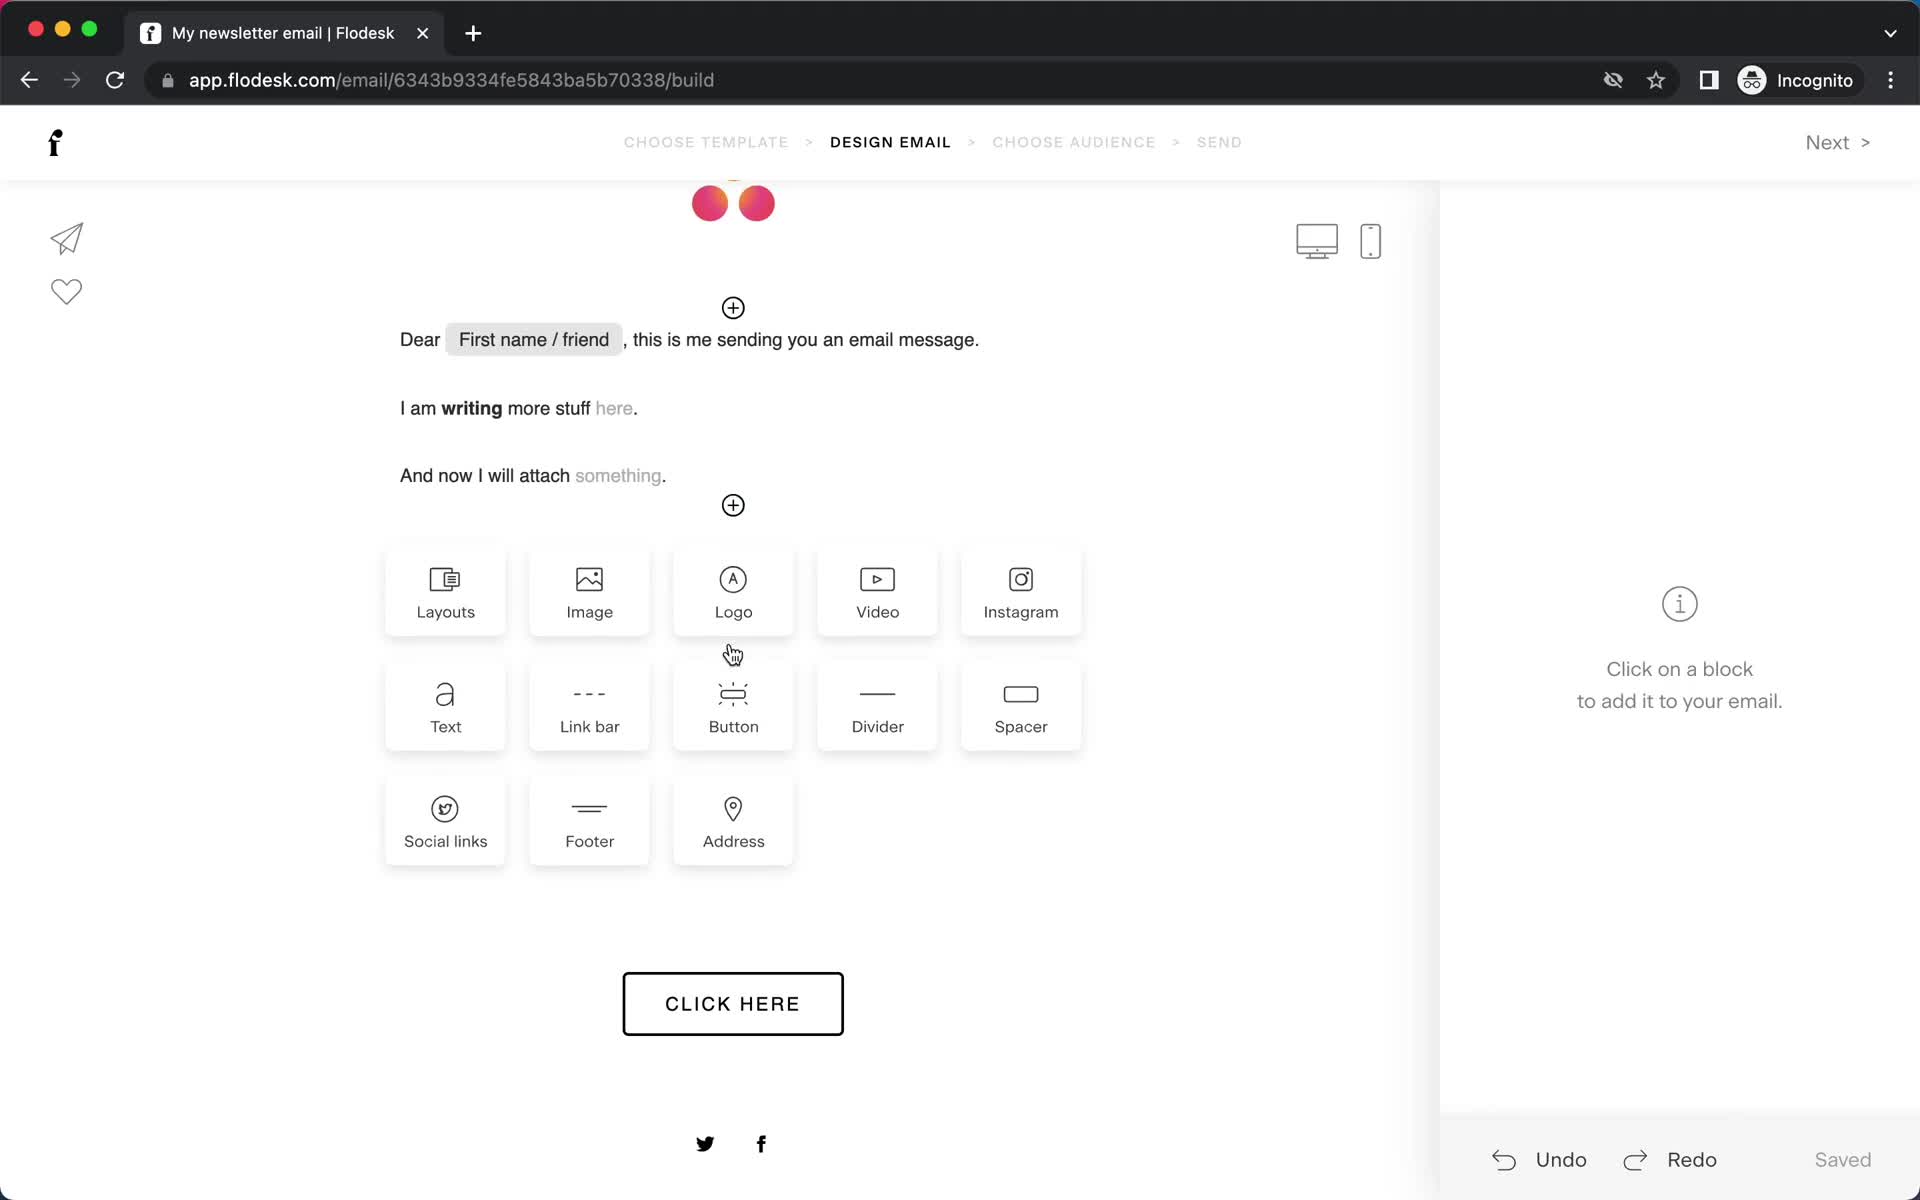Screen dimensions: 1920x1200
Task: Click the add block plus icon
Action: pos(733,505)
